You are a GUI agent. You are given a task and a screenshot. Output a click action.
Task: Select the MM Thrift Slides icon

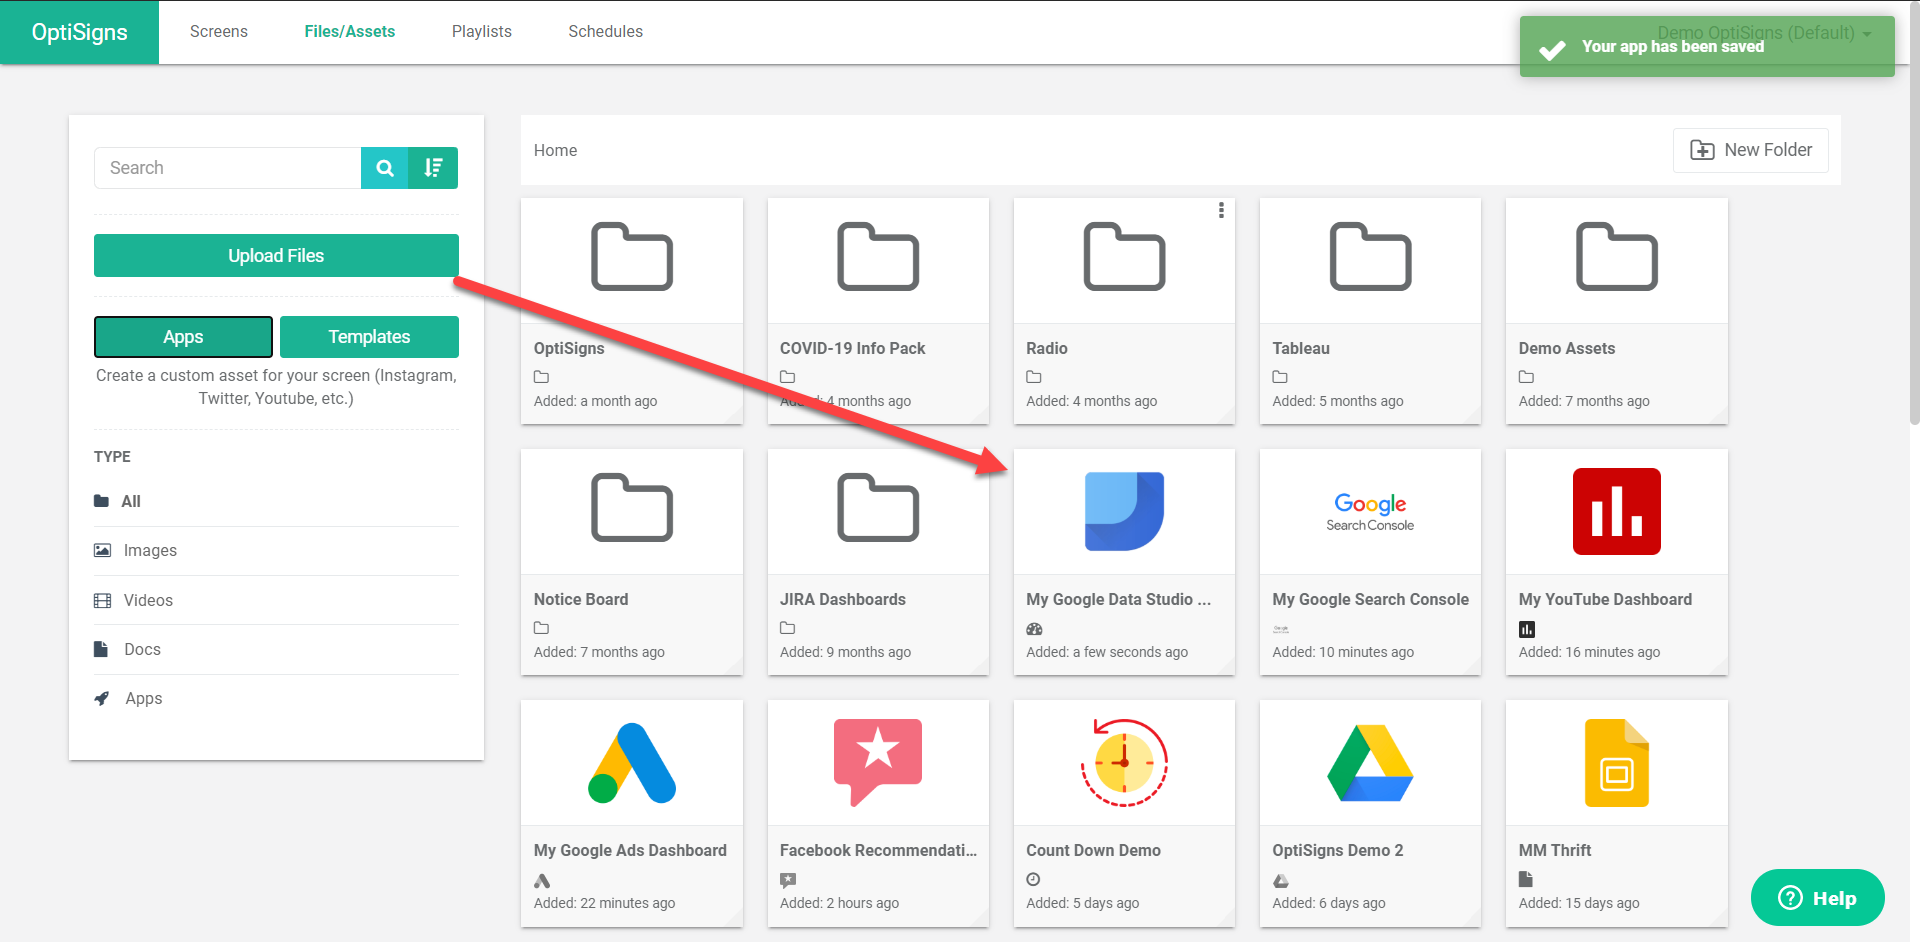click(x=1617, y=763)
